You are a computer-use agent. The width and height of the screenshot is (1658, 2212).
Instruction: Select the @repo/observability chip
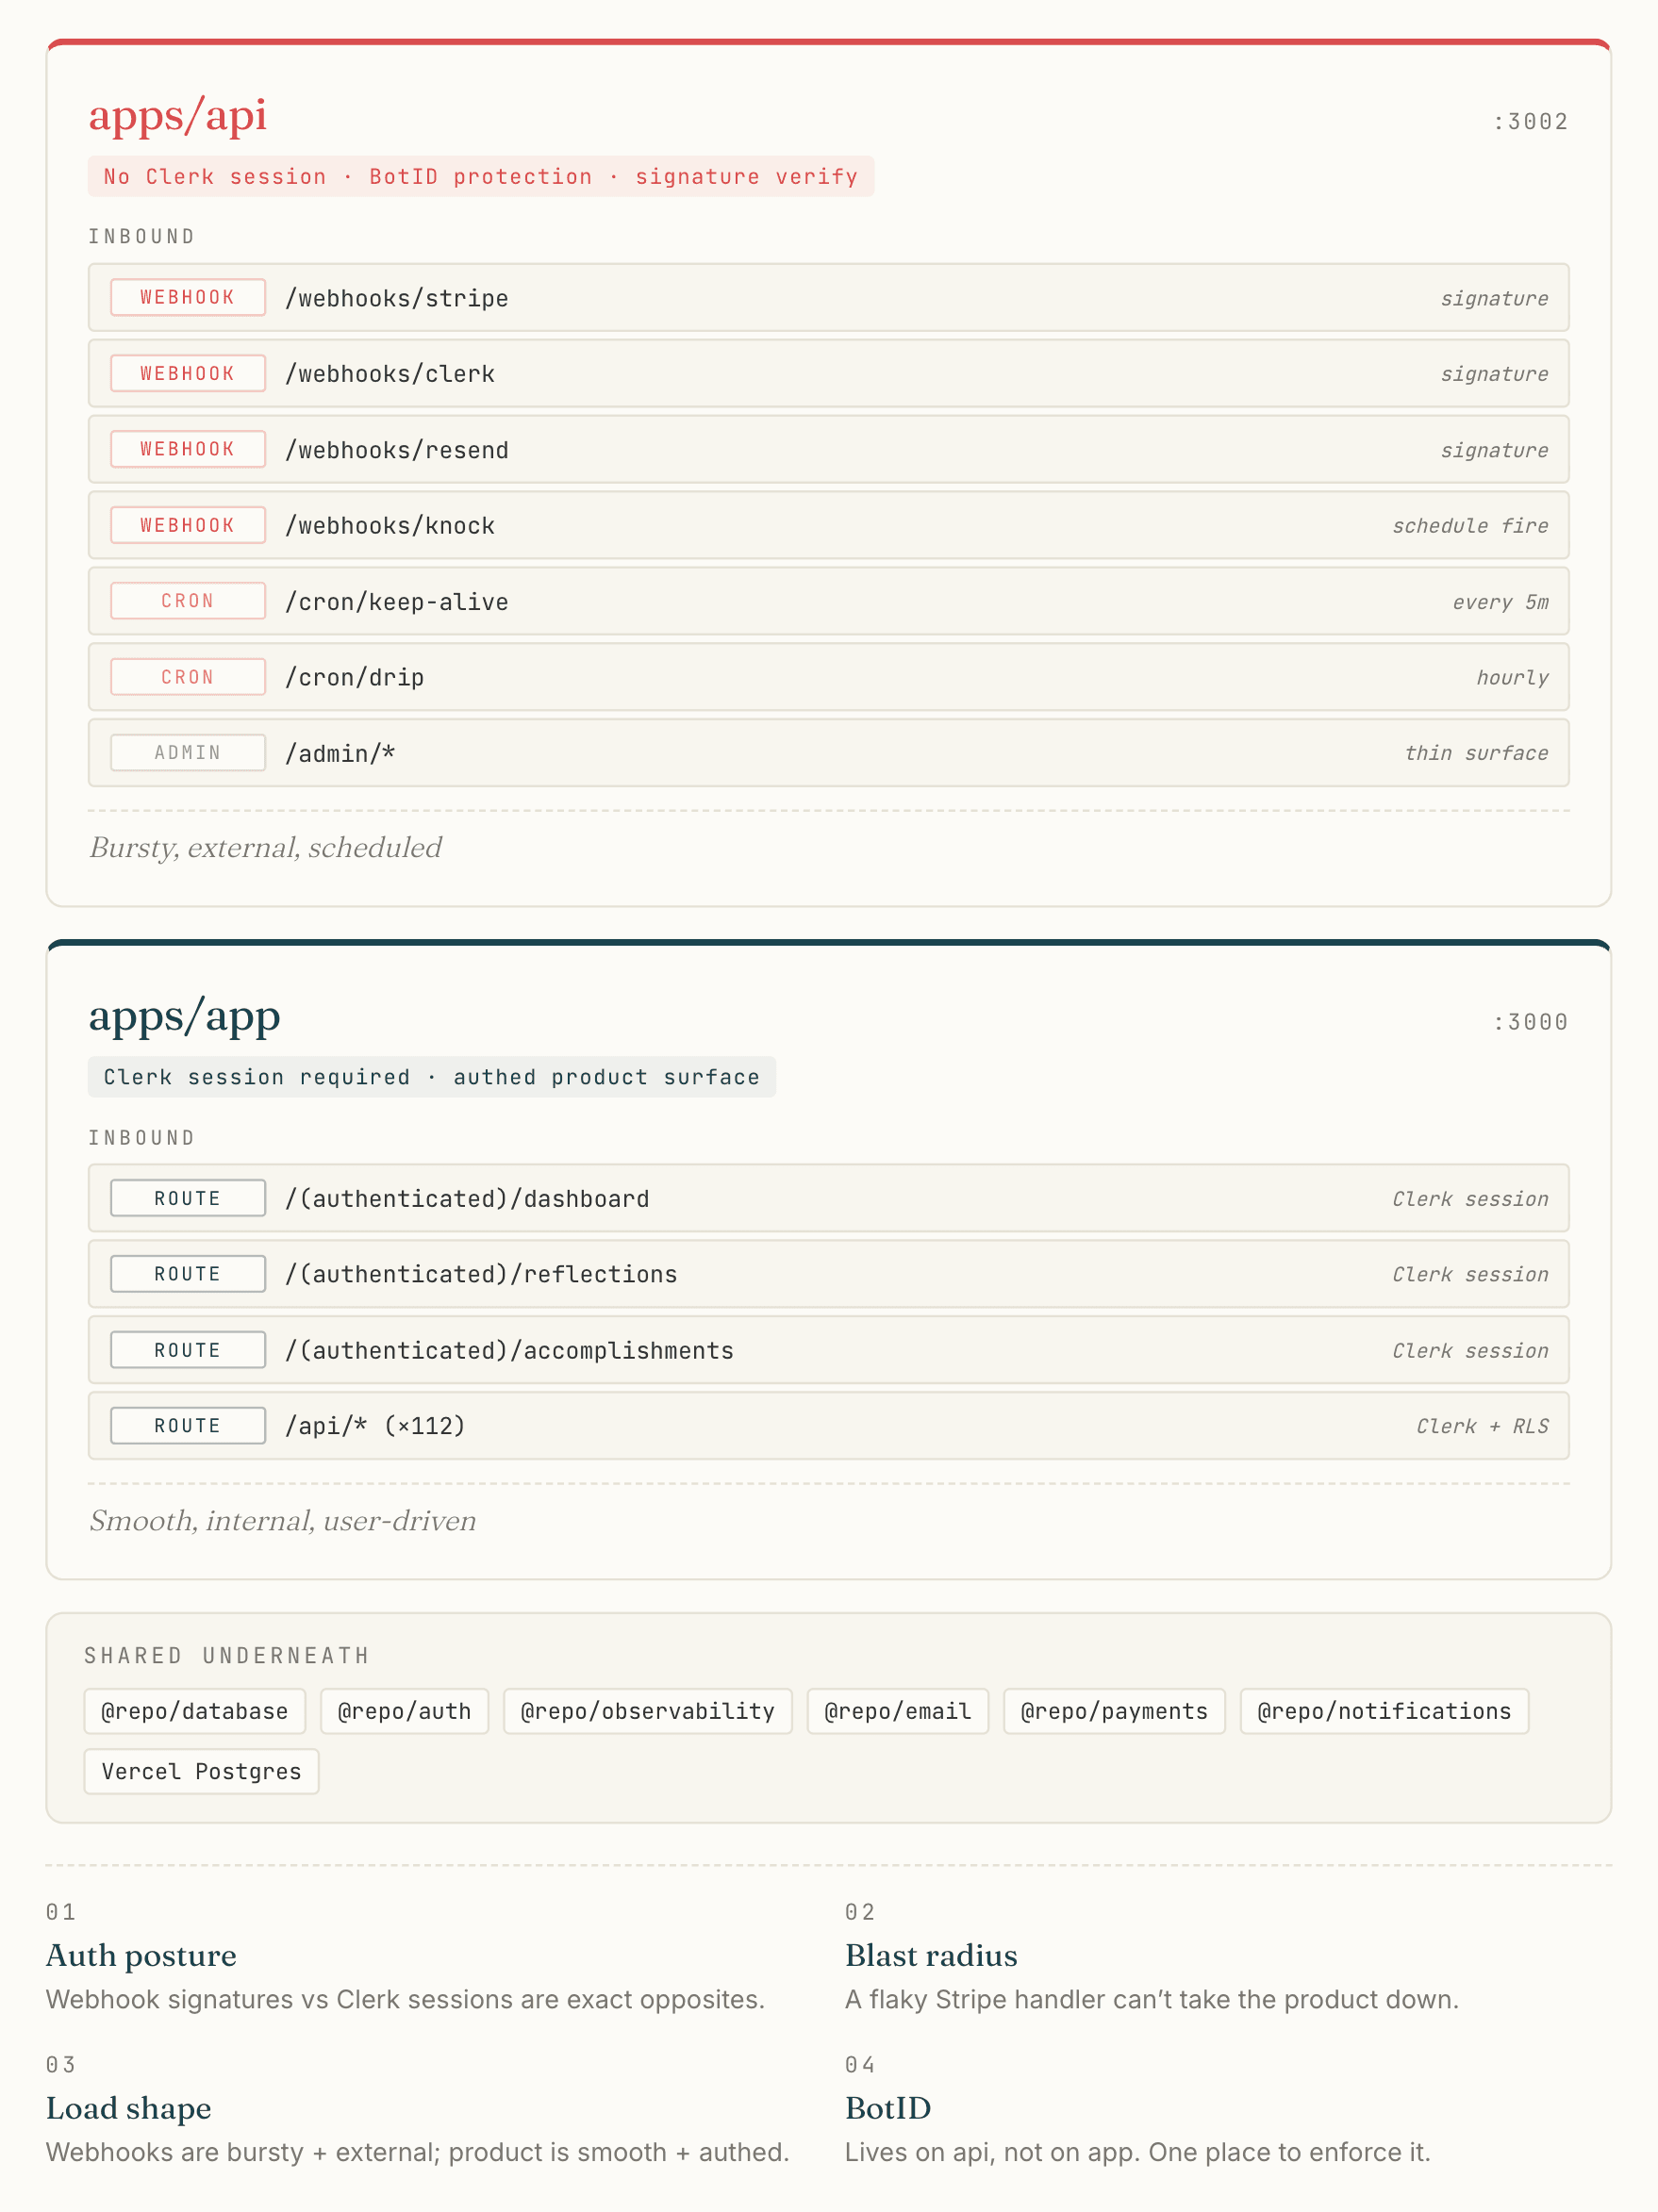click(x=648, y=1712)
